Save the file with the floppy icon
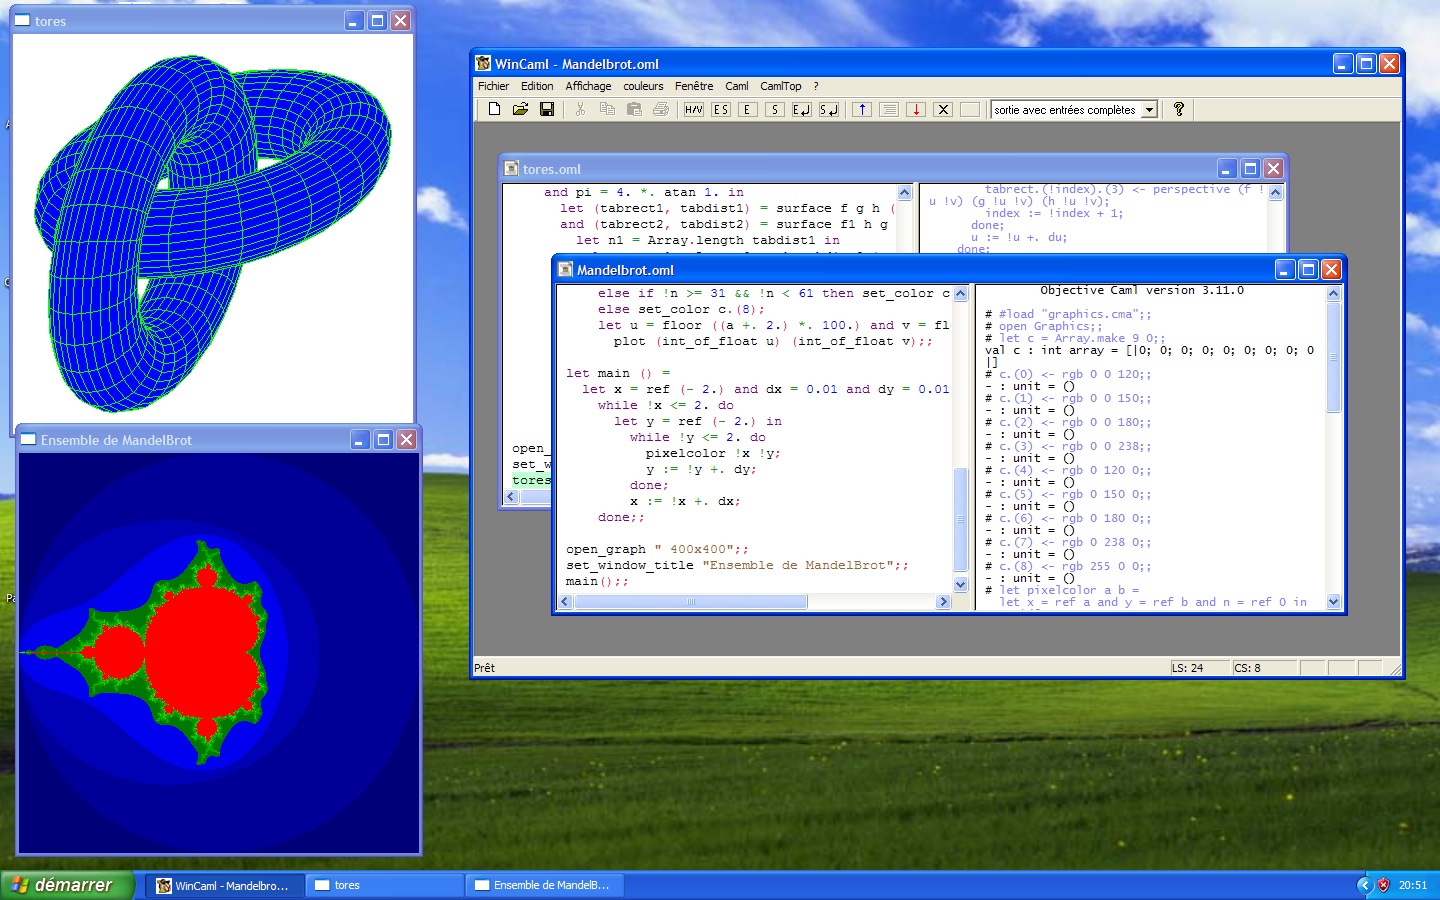 pos(546,109)
